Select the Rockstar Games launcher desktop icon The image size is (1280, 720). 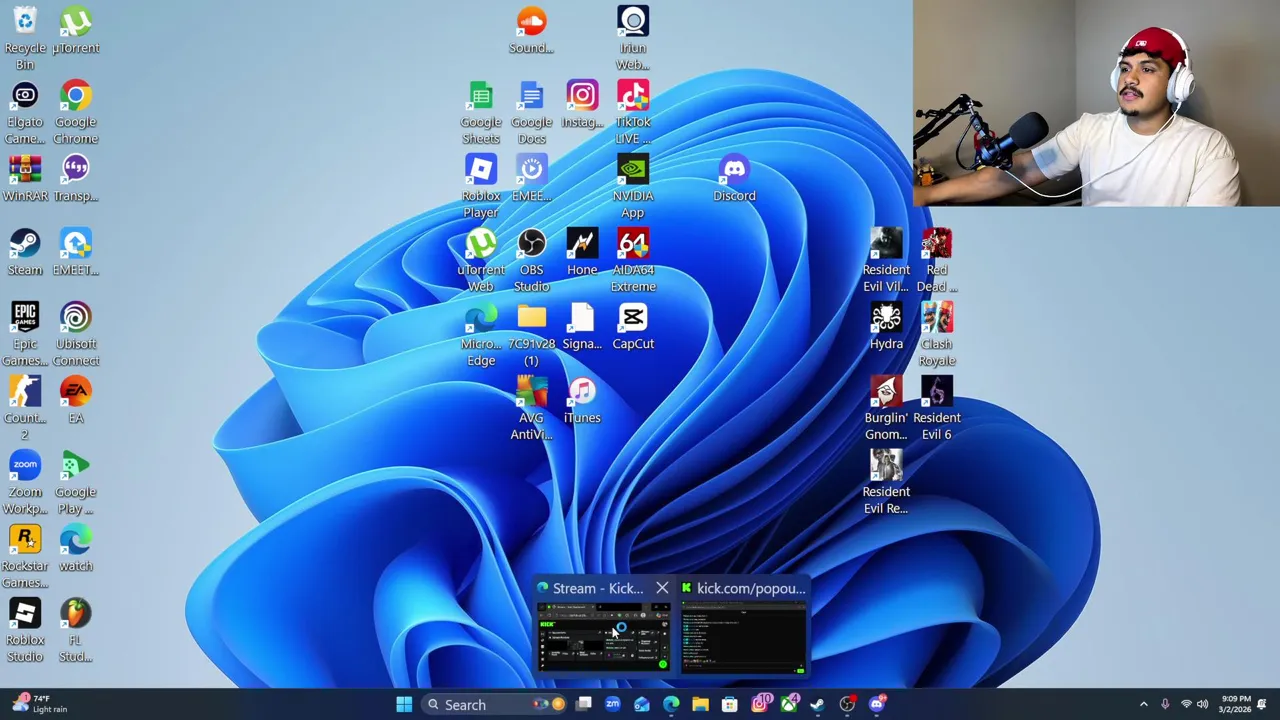point(25,556)
